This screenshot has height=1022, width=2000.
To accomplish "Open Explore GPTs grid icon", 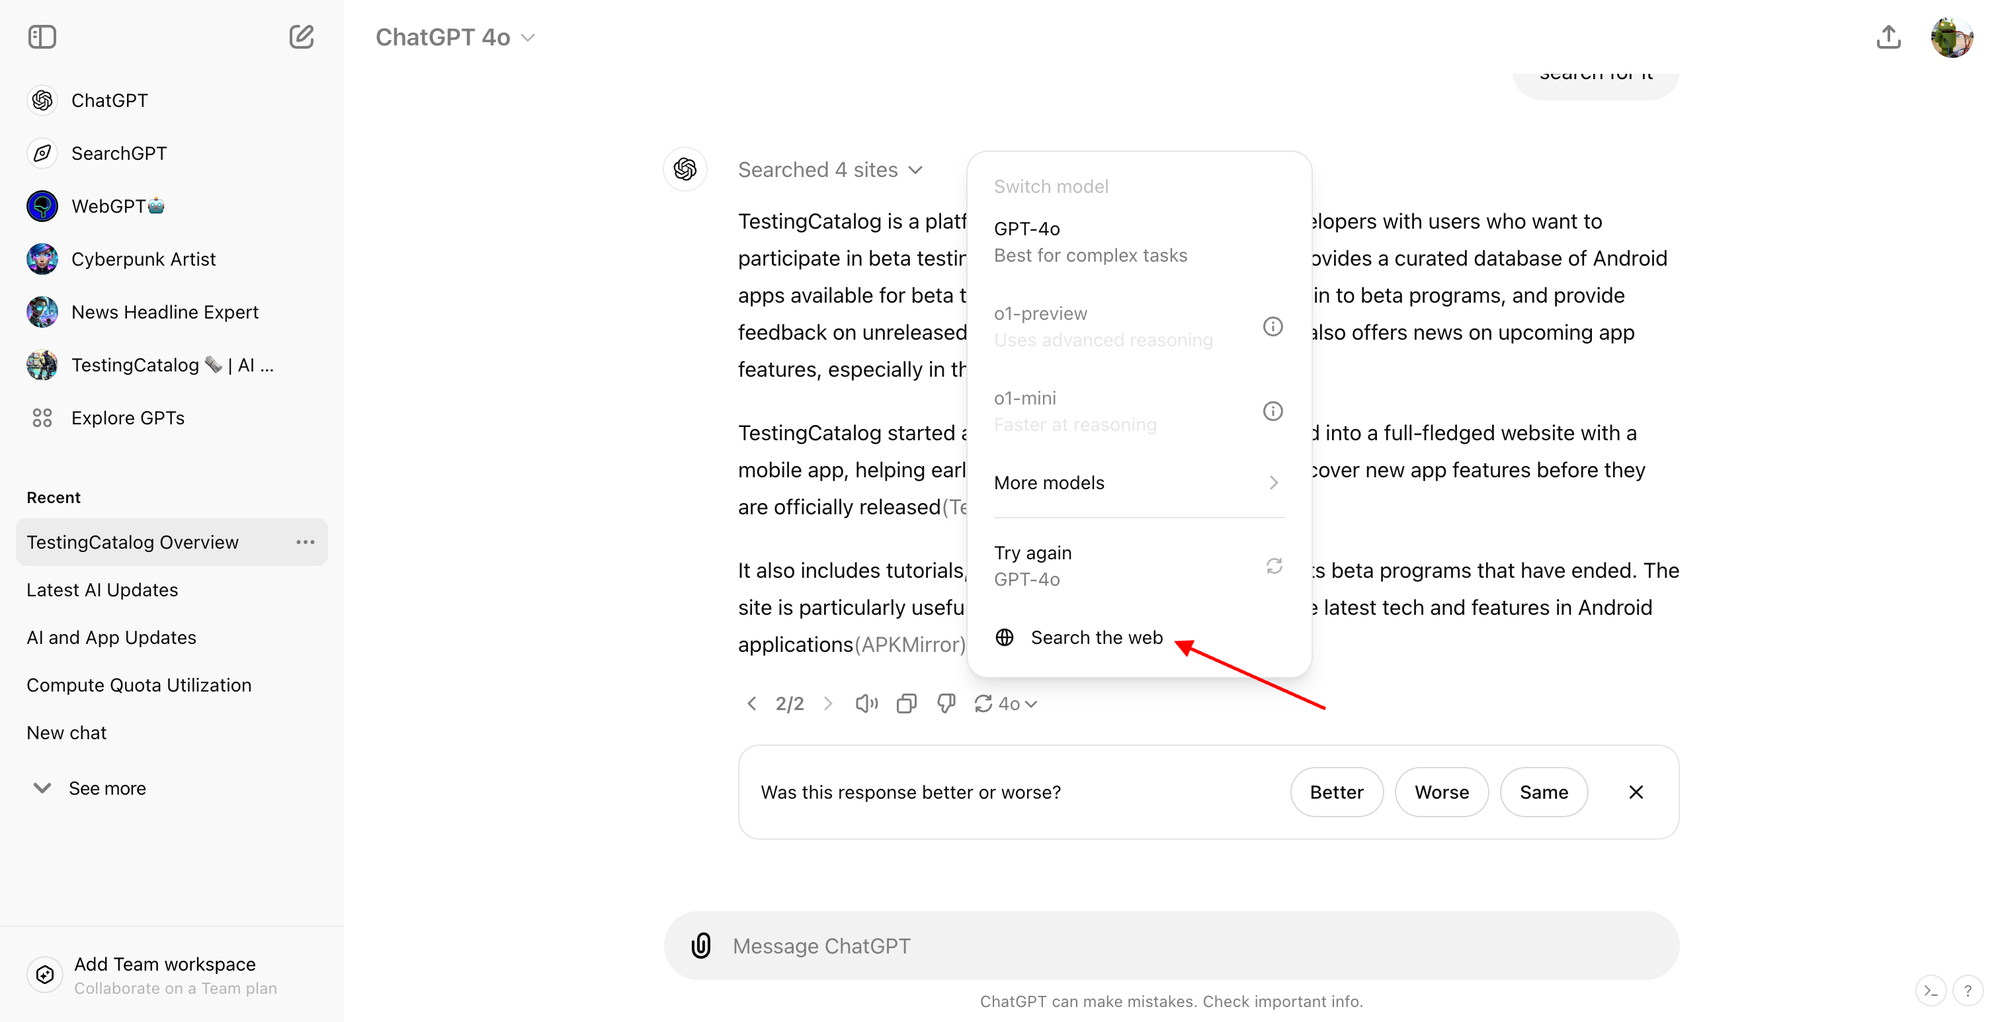I will click(x=42, y=418).
